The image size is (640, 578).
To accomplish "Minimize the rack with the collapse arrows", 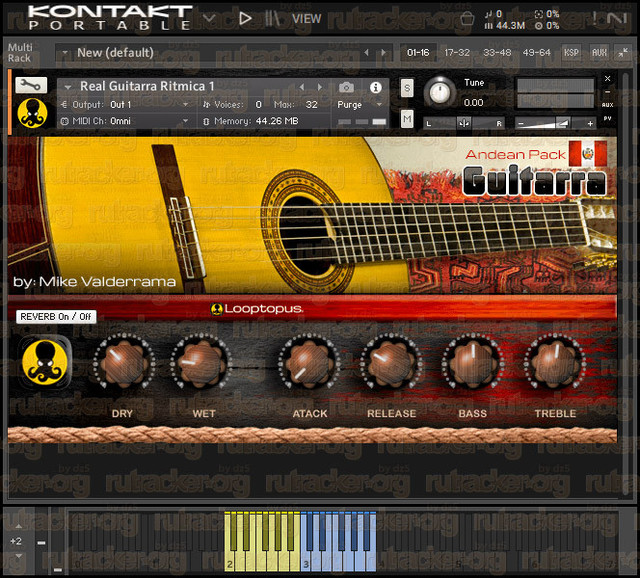I will (x=623, y=52).
